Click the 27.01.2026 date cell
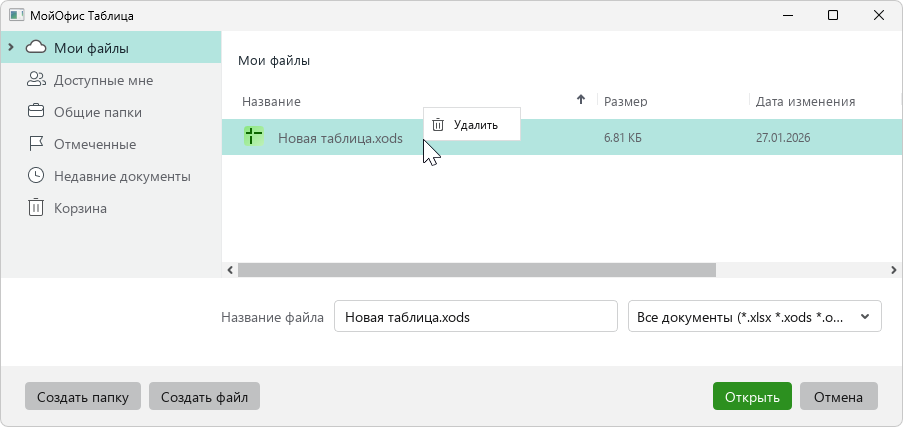 783,138
